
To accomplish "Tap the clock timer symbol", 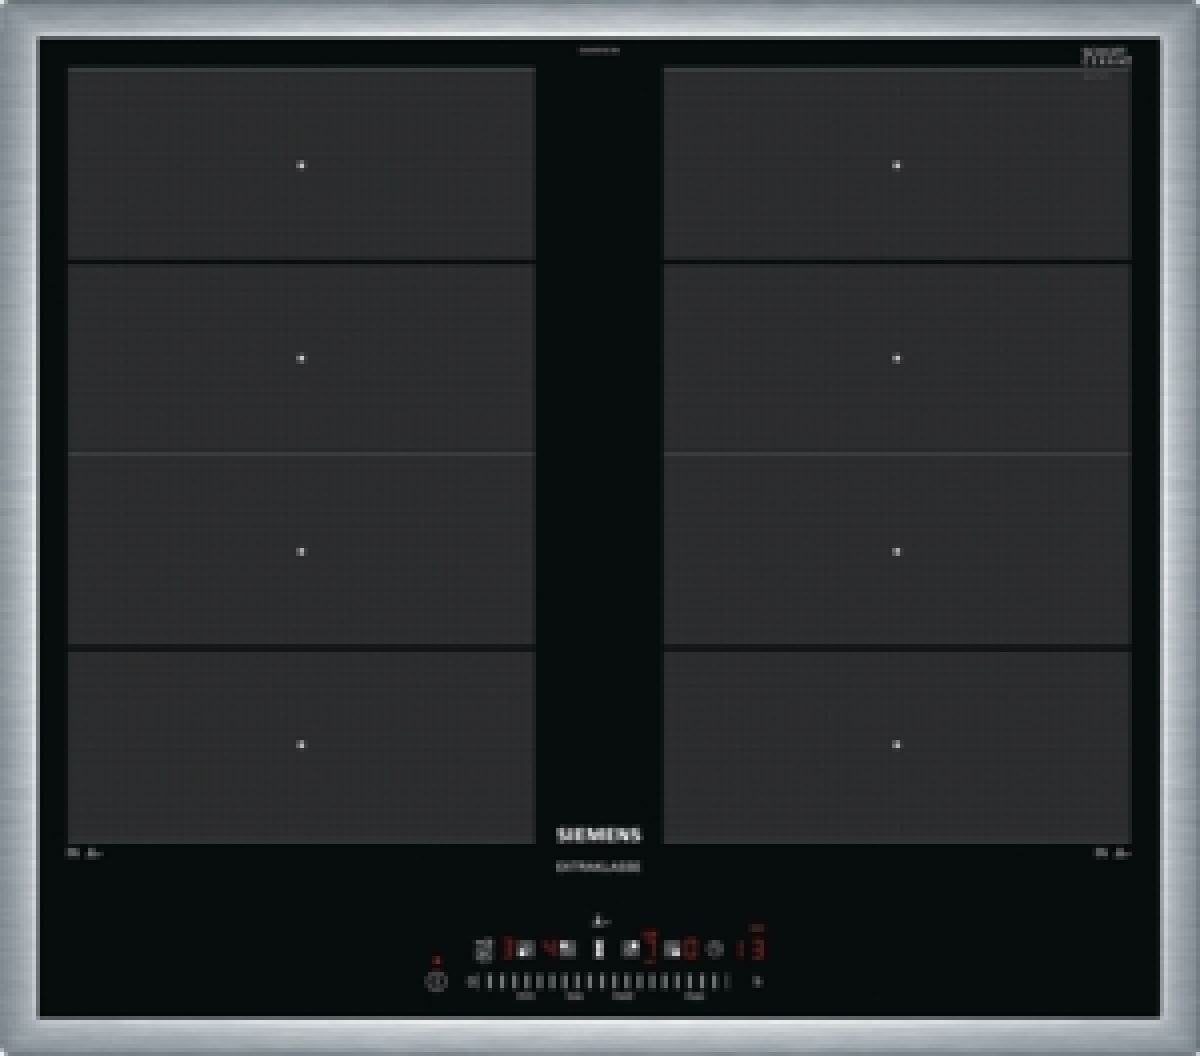I will coord(714,948).
